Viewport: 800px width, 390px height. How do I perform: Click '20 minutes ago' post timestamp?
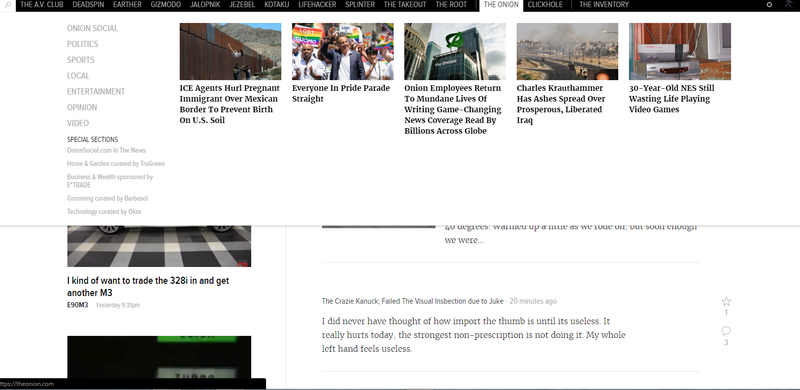tap(533, 301)
